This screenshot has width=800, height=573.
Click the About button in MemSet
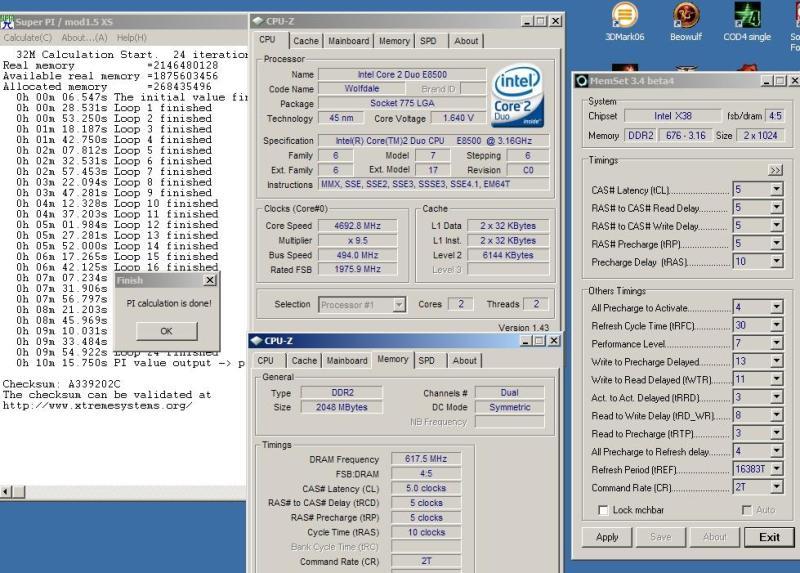[x=715, y=537]
